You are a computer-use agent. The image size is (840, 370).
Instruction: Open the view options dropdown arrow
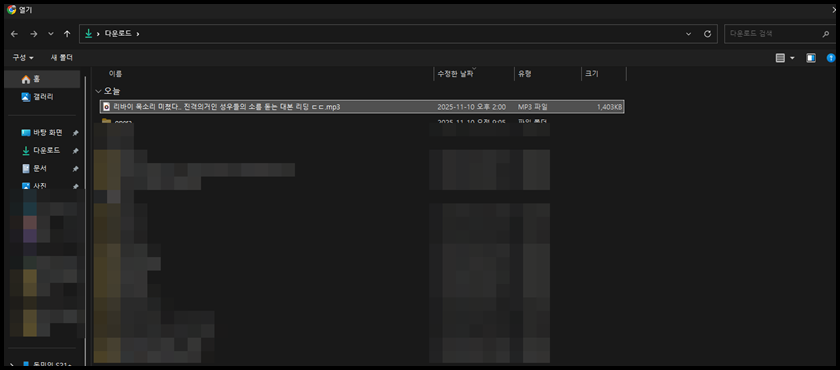click(792, 58)
